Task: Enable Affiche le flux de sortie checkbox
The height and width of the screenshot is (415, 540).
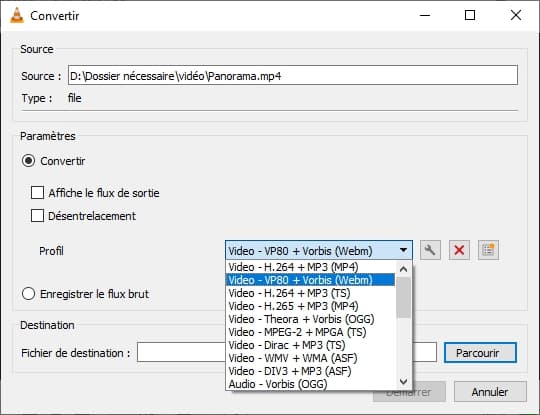Action: [x=37, y=193]
